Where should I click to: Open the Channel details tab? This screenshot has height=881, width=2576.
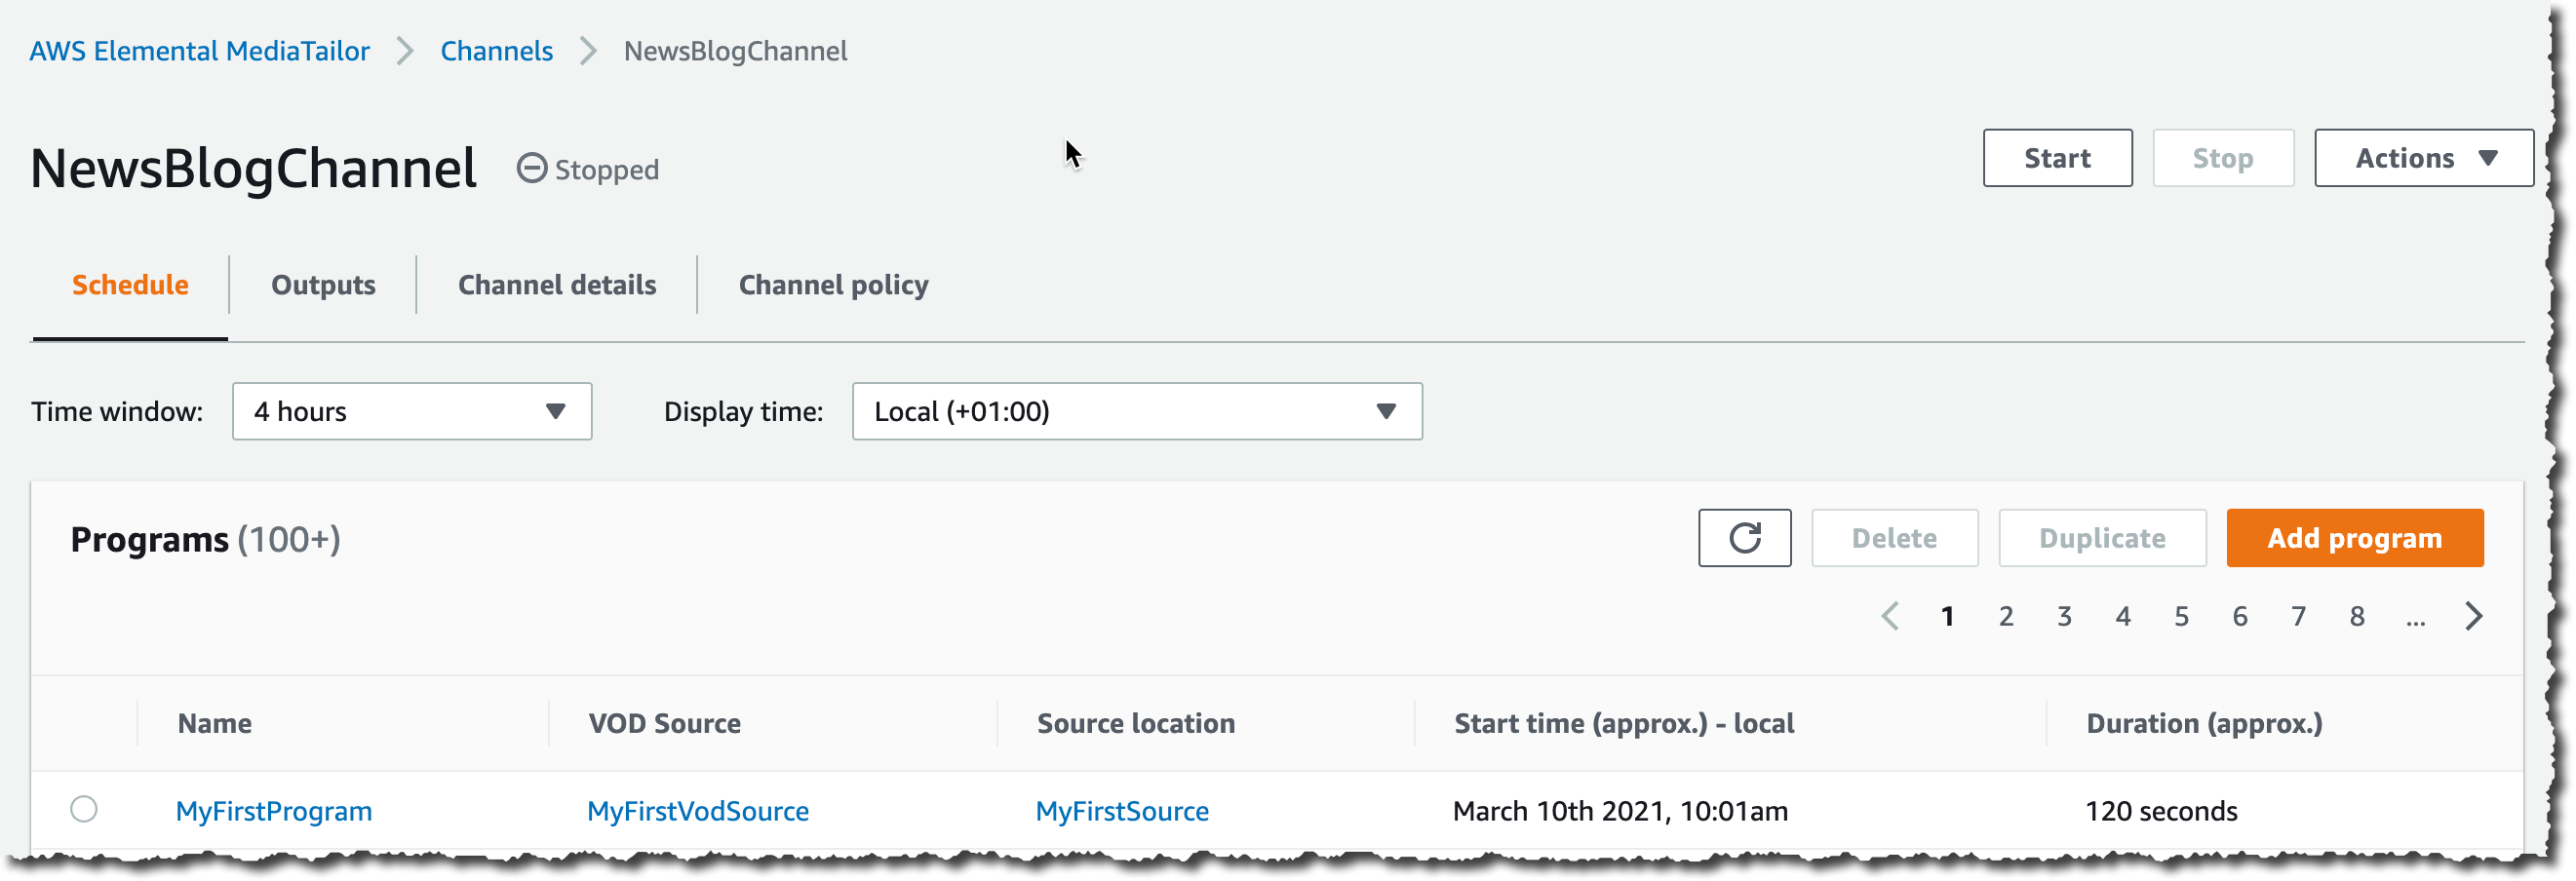click(557, 285)
